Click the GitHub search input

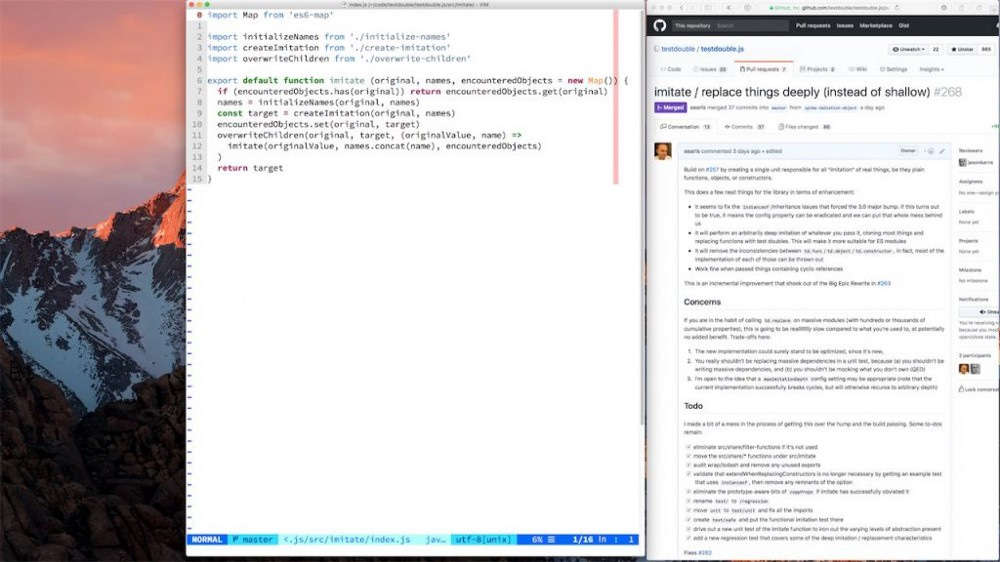[751, 26]
